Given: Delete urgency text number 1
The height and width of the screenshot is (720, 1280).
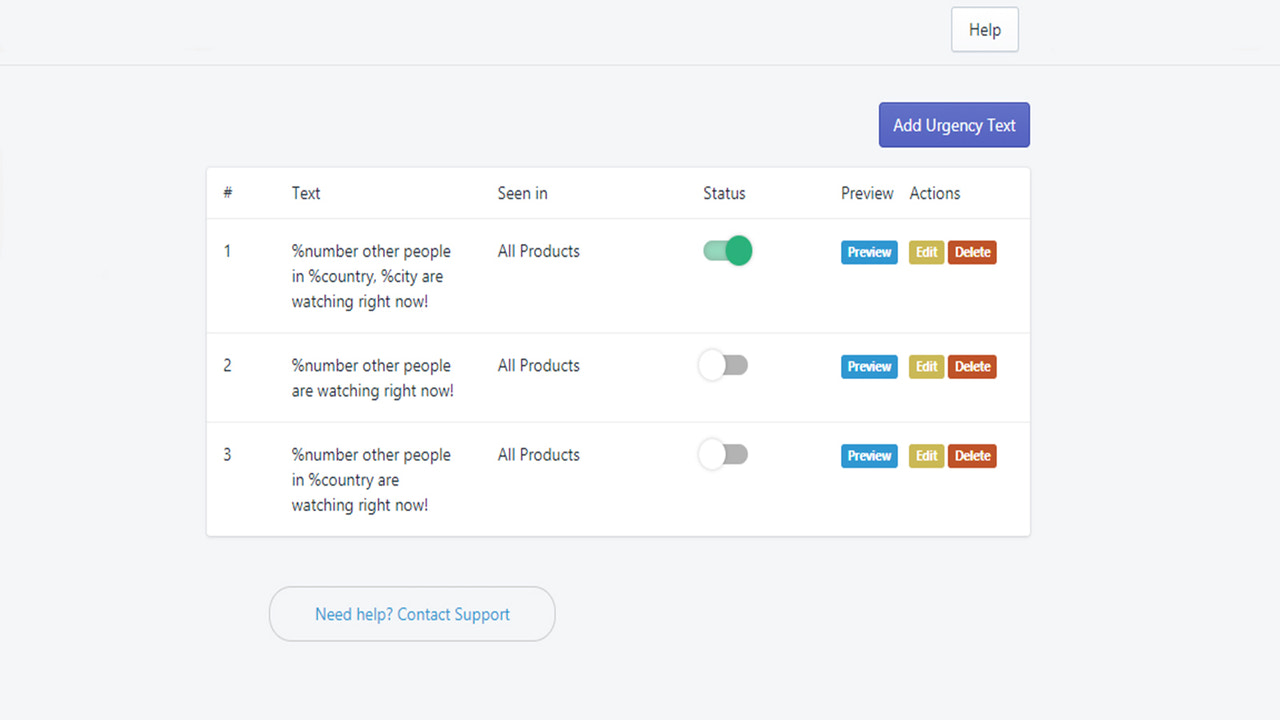Looking at the screenshot, I should (972, 252).
